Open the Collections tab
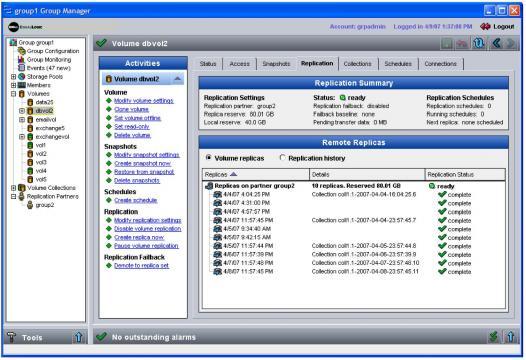Image resolution: width=526 pixels, height=360 pixels. point(358,64)
